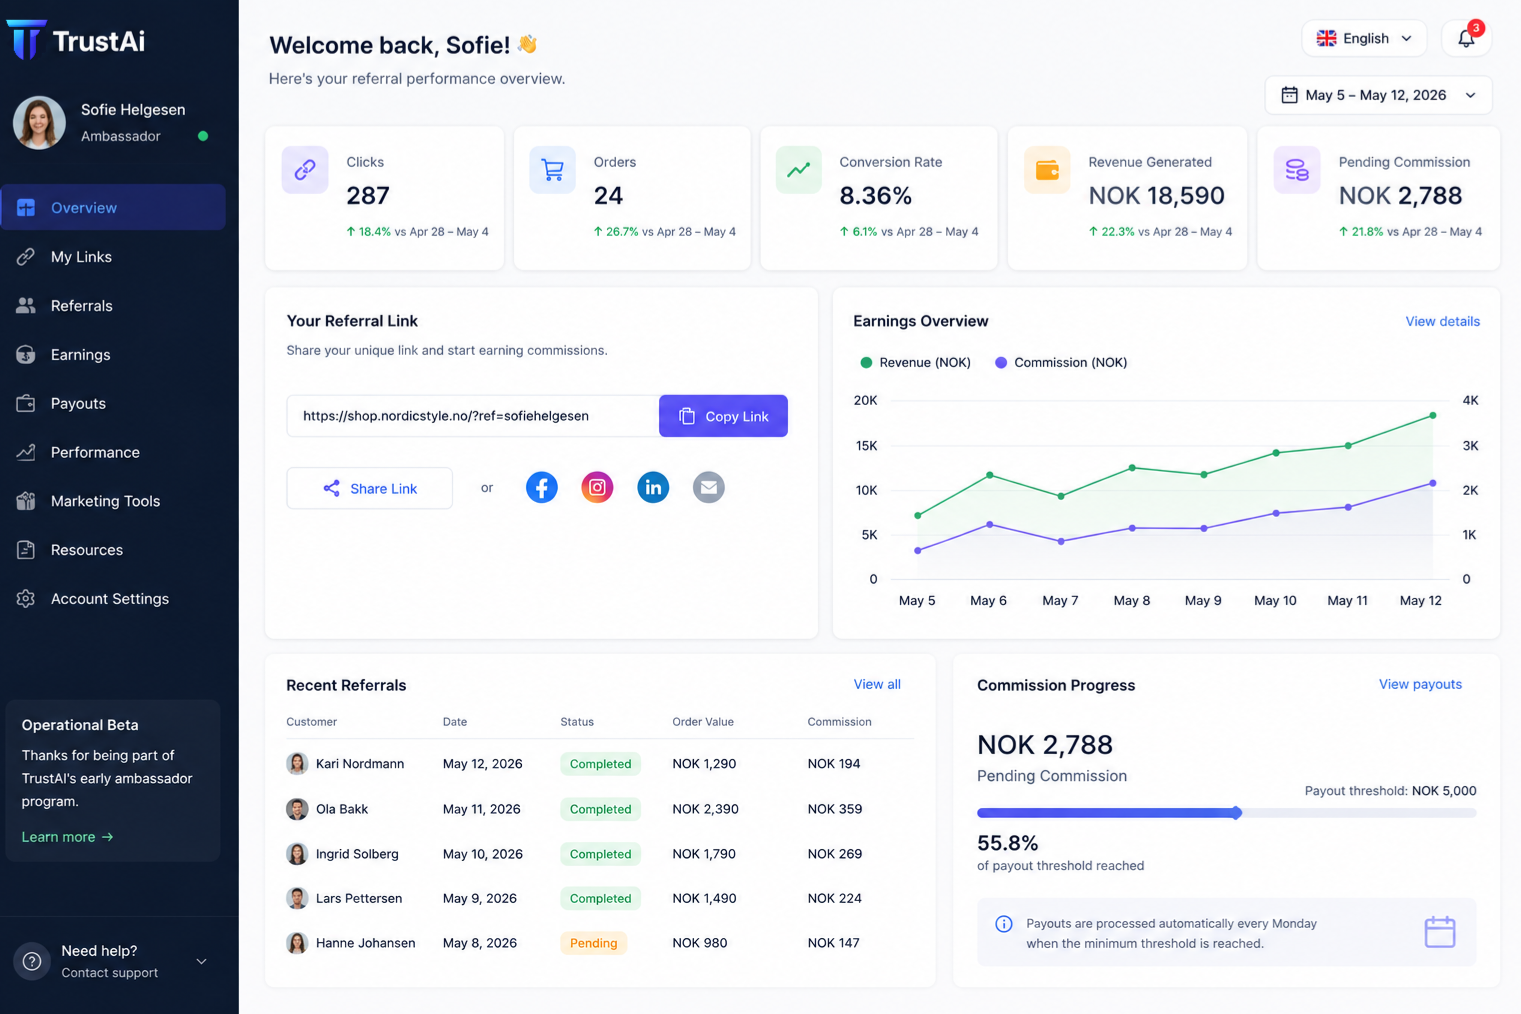
Task: Click the Orders shopping cart icon
Action: 552,170
